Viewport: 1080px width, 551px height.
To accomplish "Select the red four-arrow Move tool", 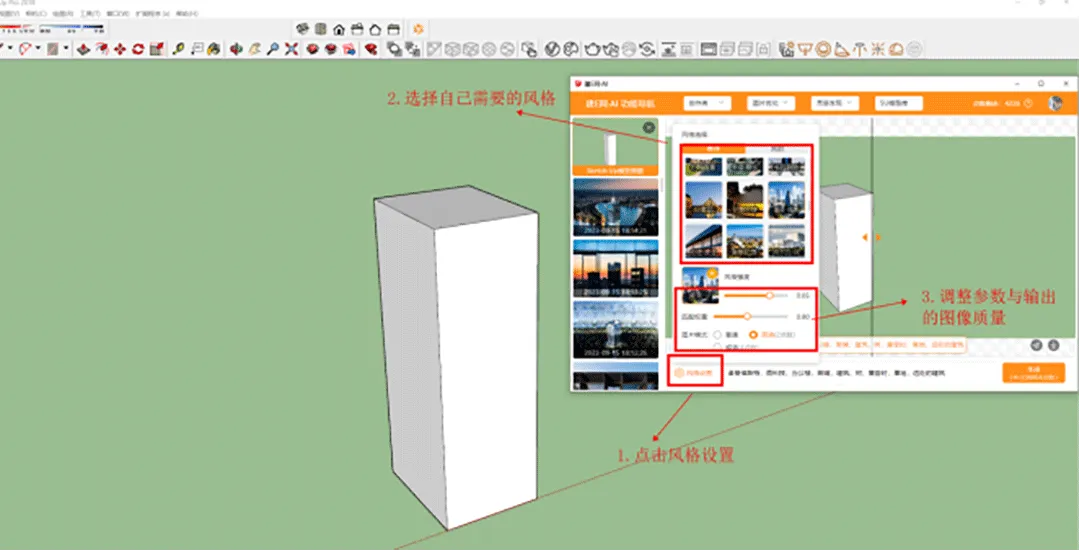I will (x=120, y=49).
